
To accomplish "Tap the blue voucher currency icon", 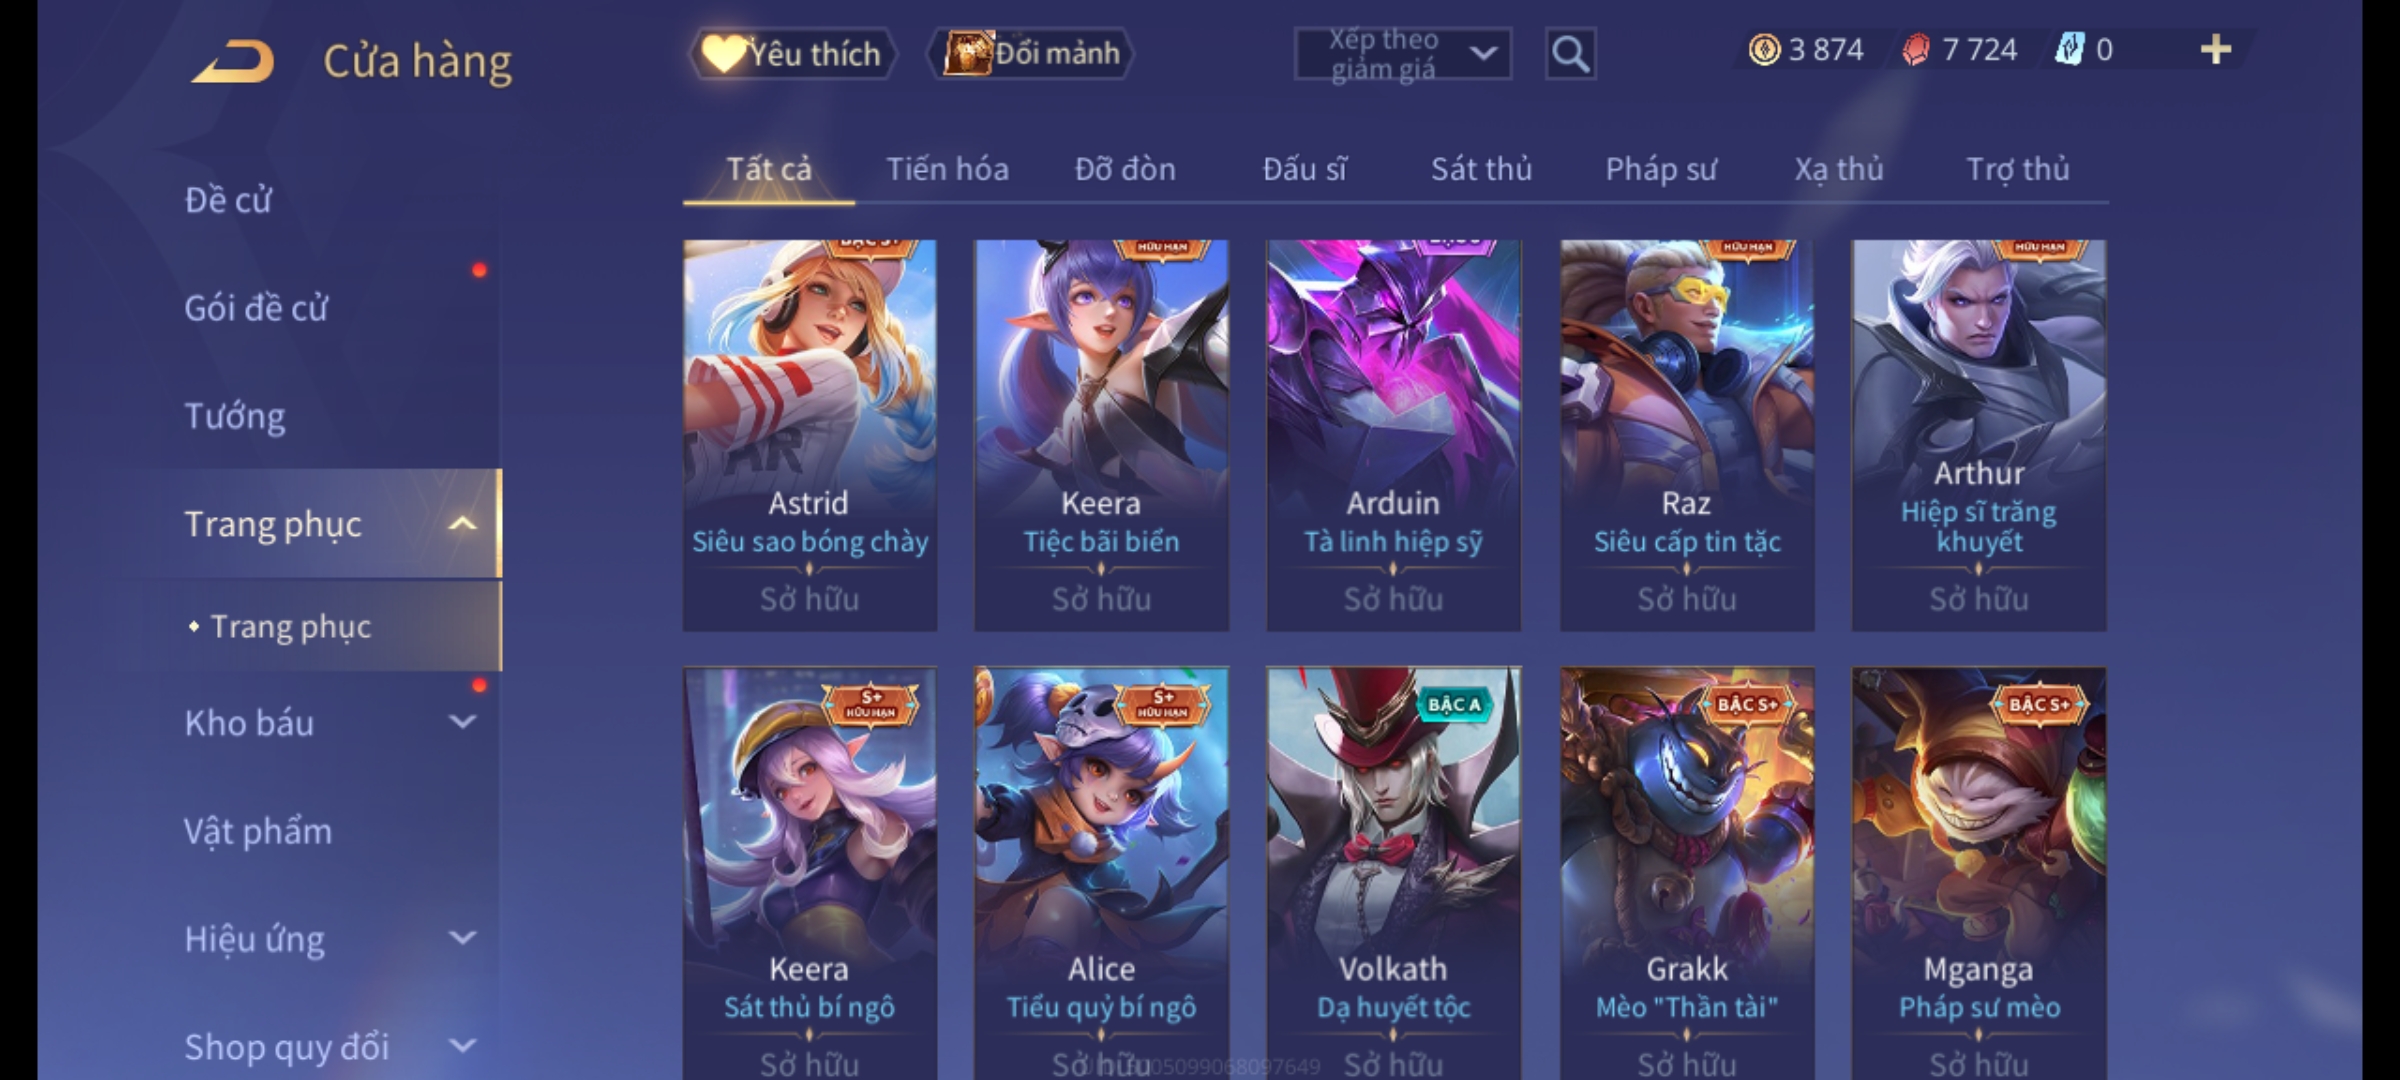I will (2069, 50).
